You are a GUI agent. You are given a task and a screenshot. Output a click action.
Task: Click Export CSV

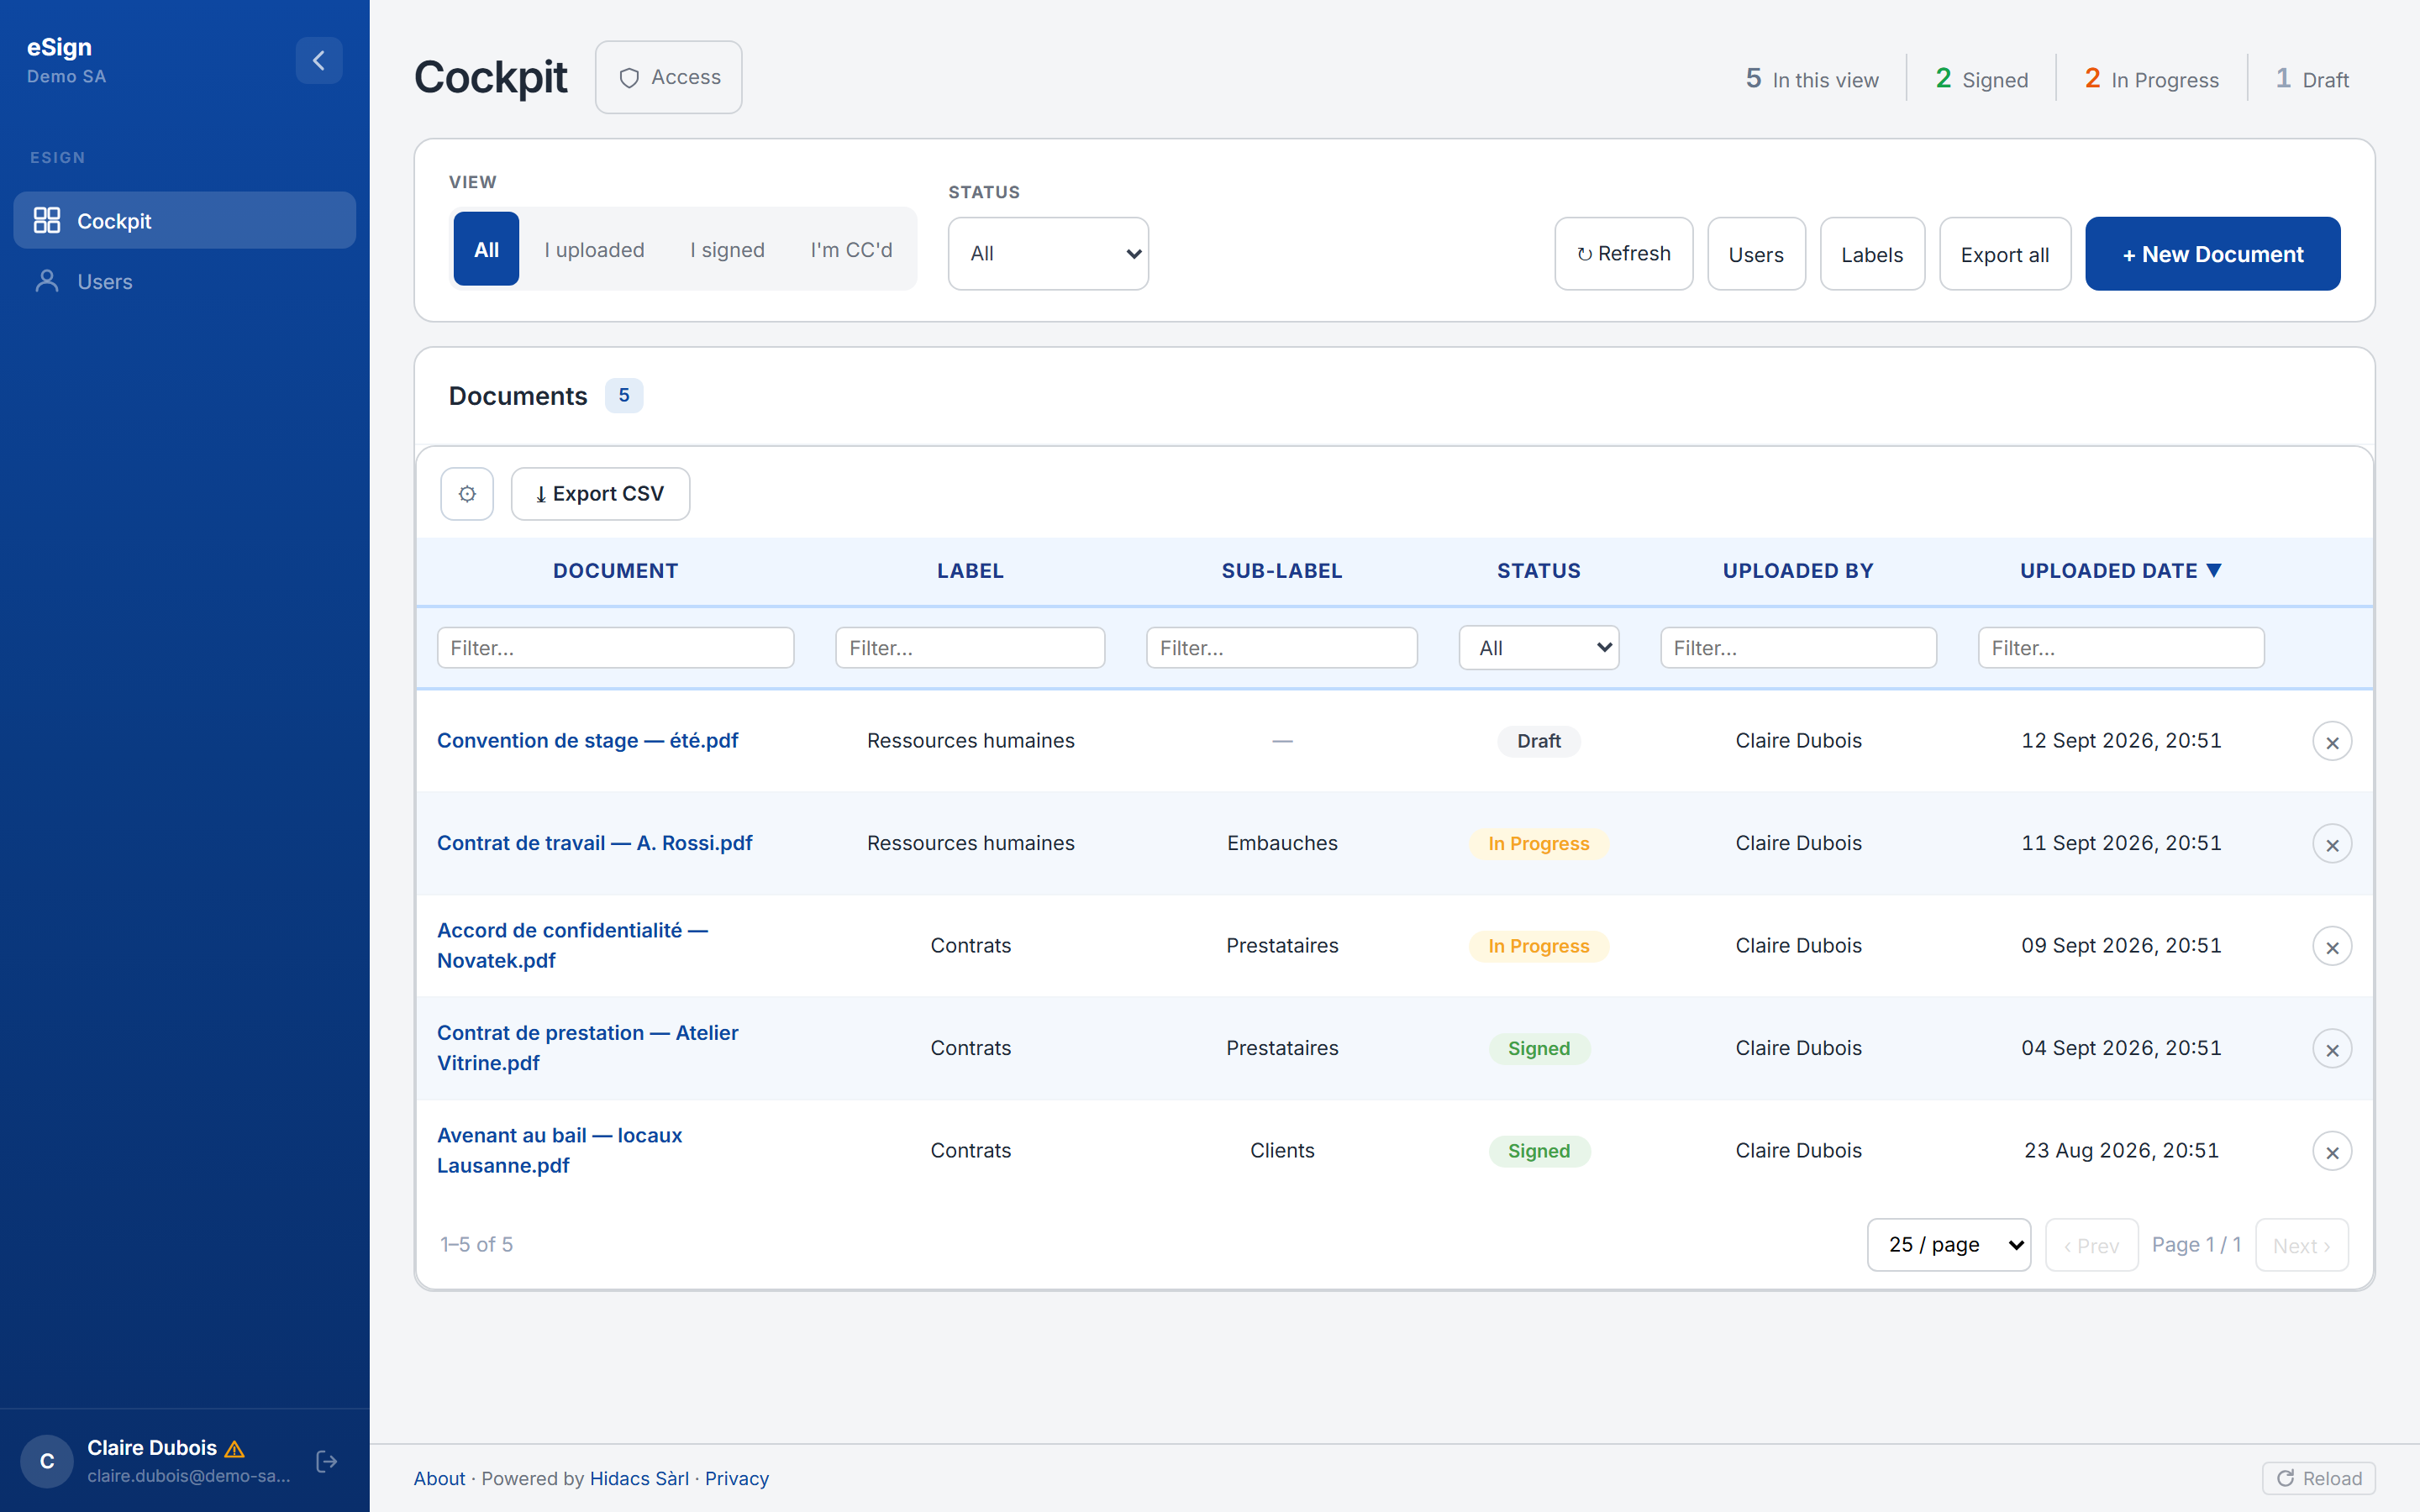600,494
